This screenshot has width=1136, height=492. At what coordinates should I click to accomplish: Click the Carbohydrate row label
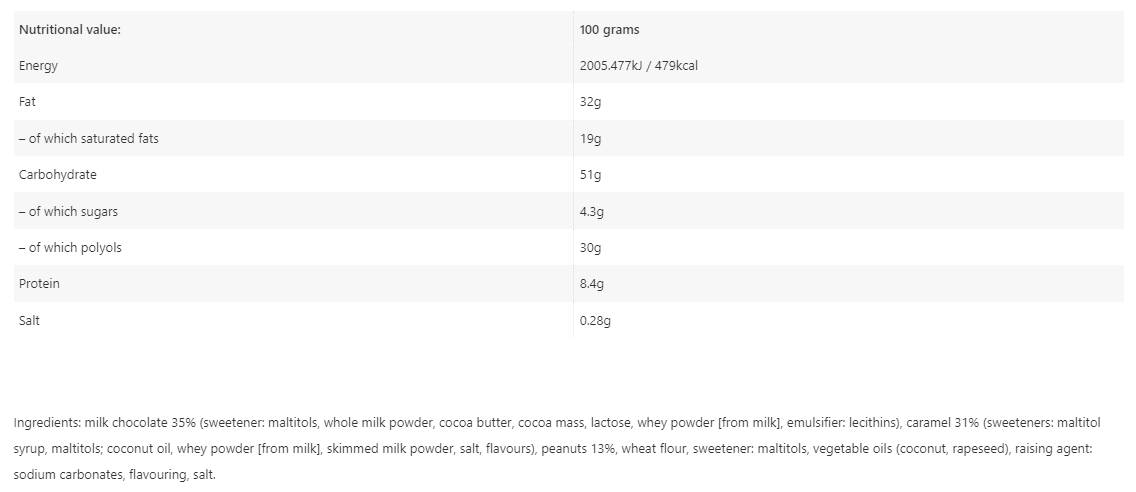pyautogui.click(x=57, y=175)
